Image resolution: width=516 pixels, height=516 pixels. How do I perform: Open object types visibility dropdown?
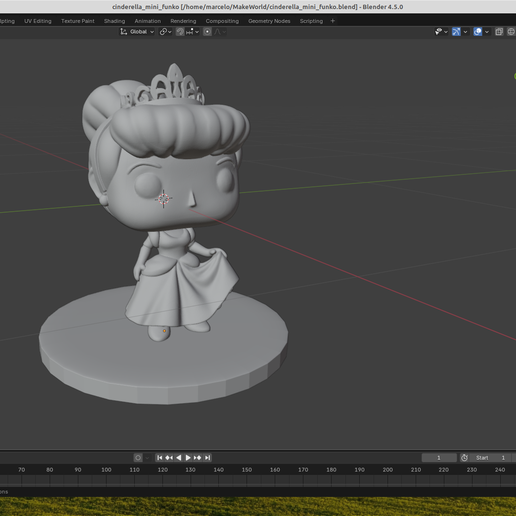coord(441,32)
